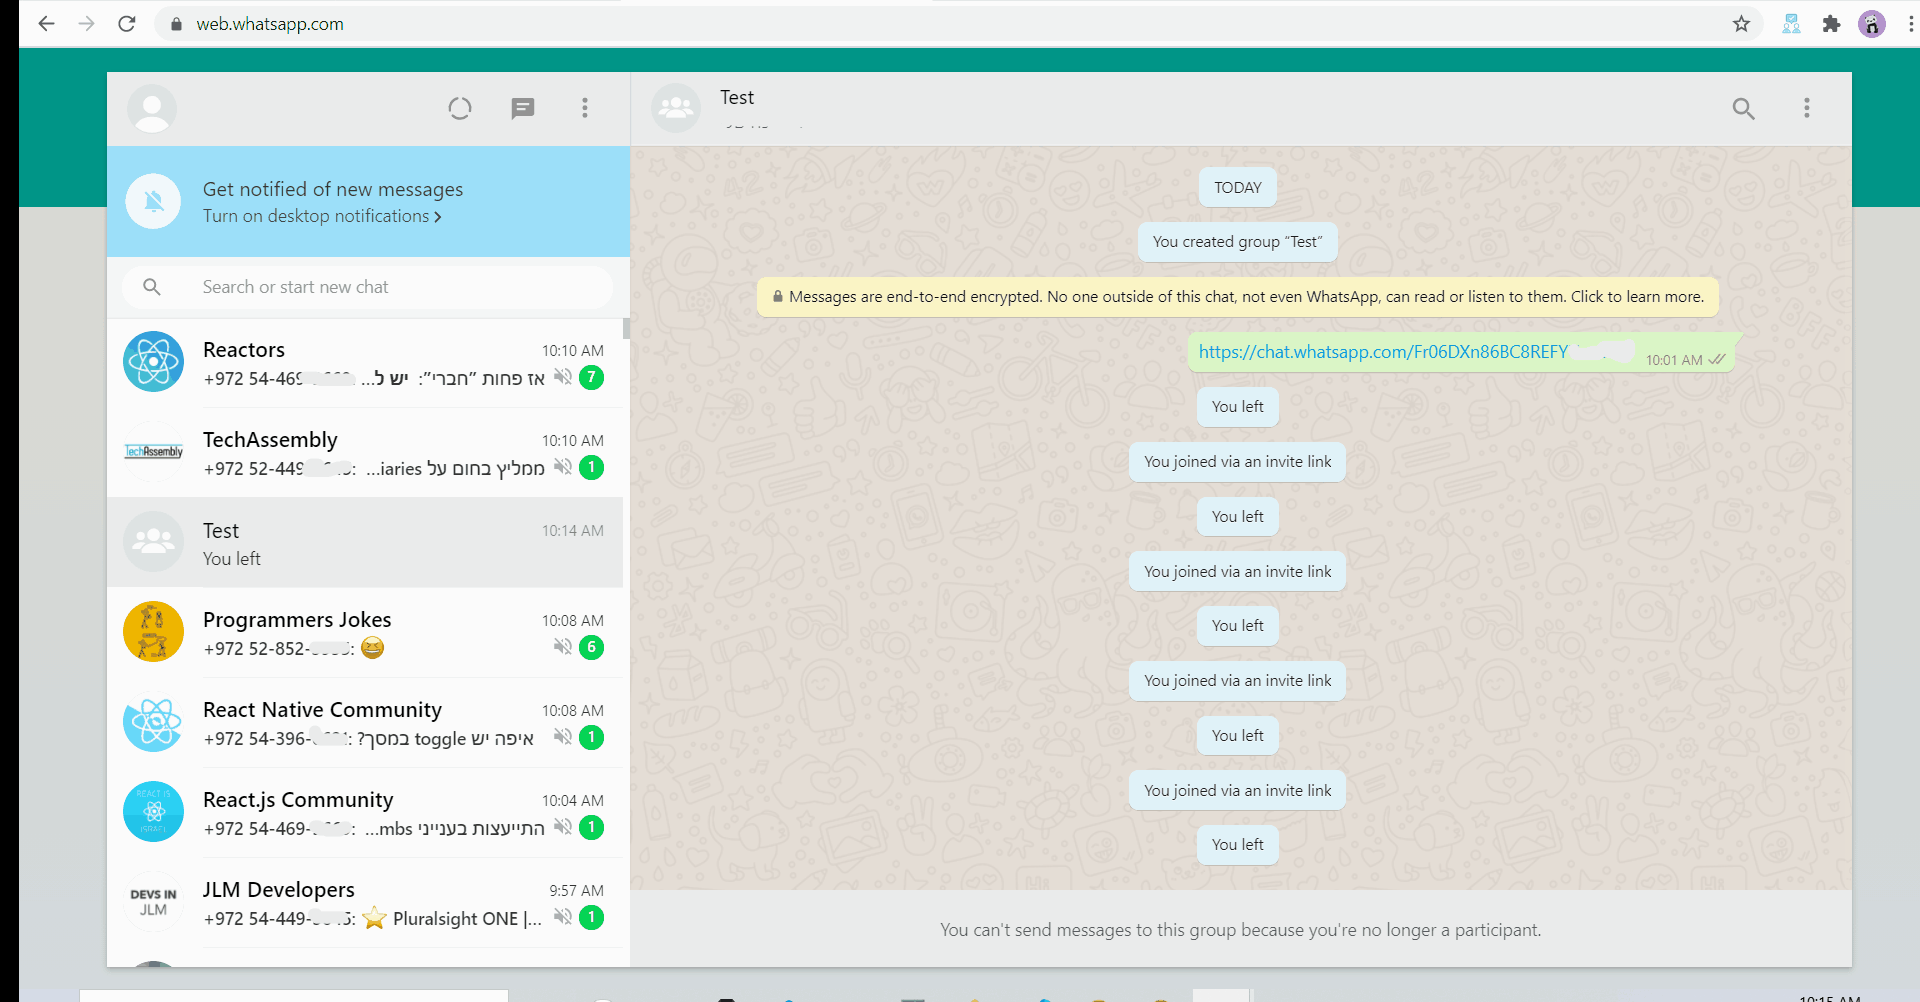The image size is (1920, 1002).
Task: Open group info via Test header title
Action: (737, 98)
